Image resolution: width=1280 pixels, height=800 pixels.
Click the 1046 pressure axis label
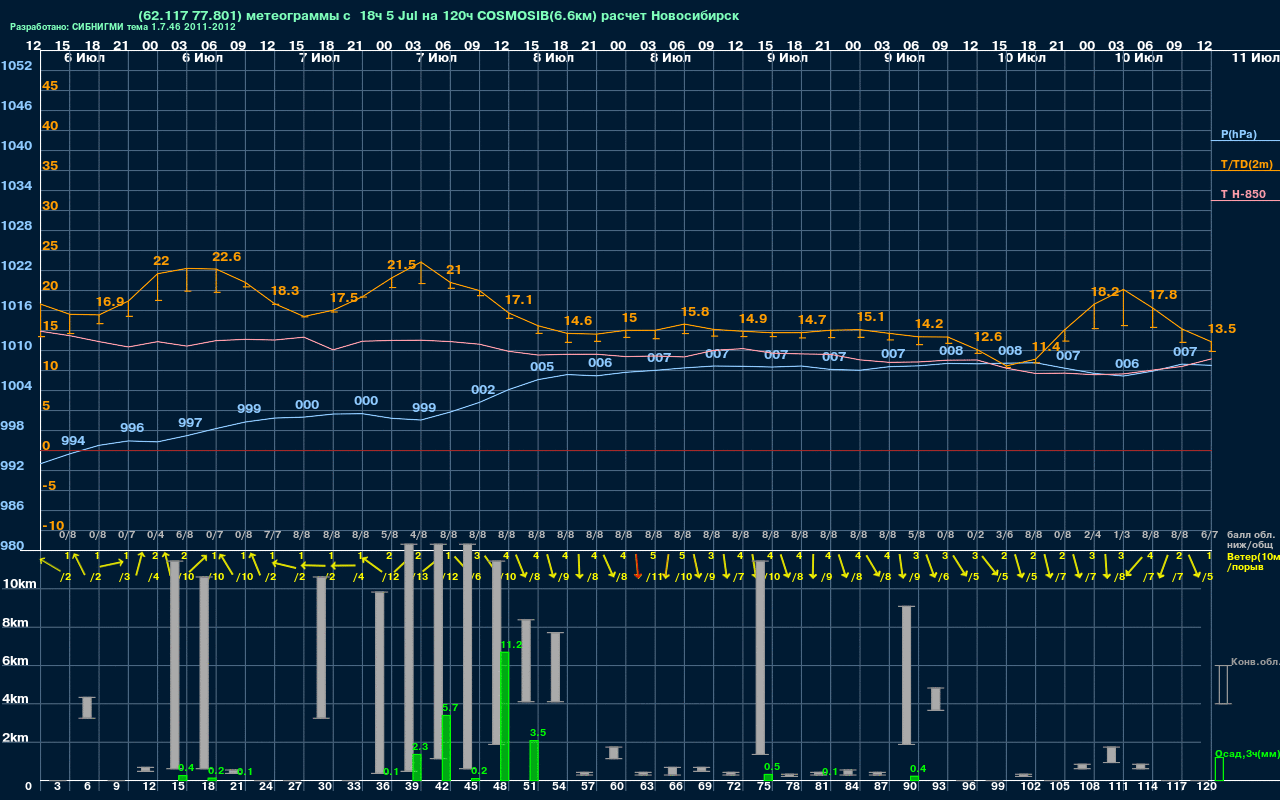16,106
